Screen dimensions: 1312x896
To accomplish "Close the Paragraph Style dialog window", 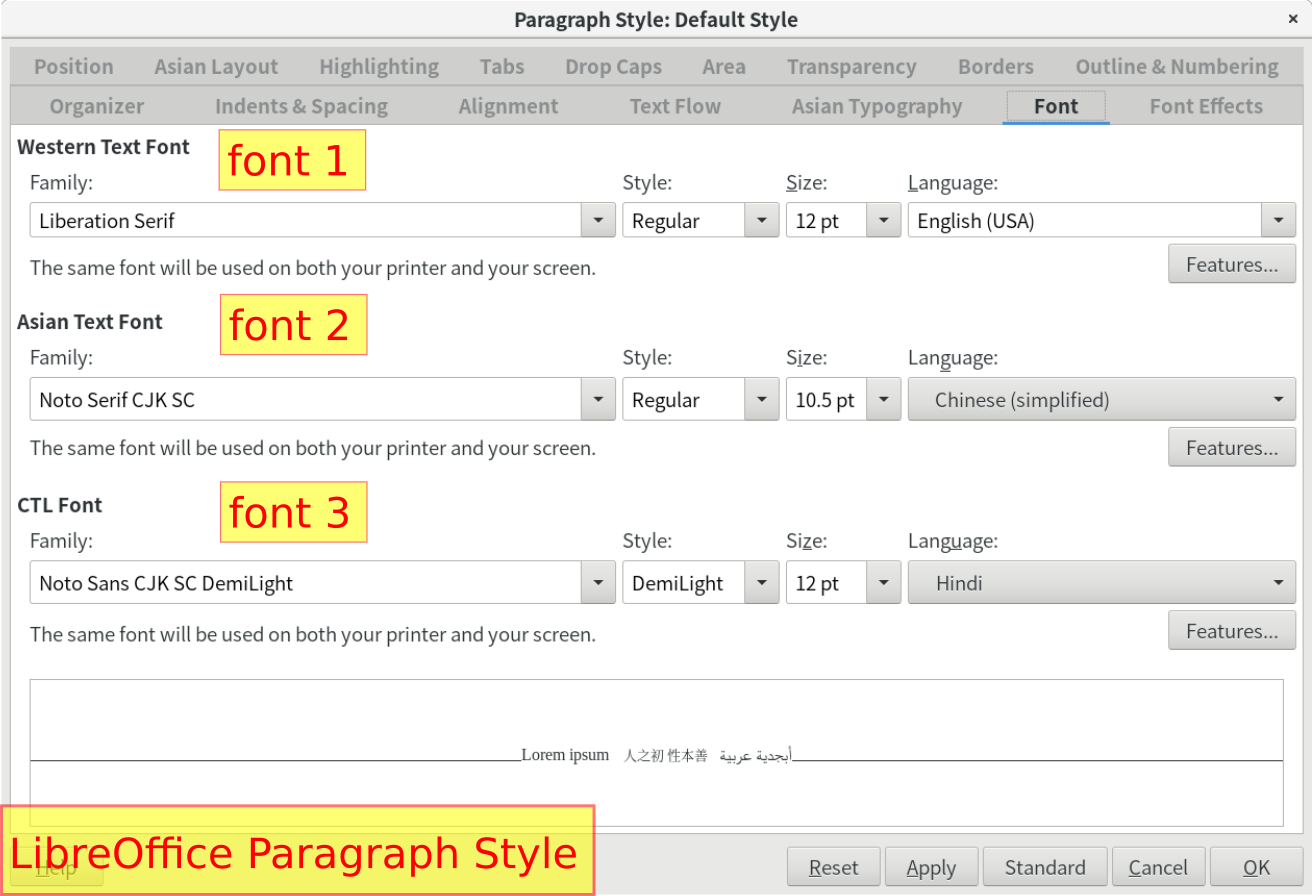I will click(x=1293, y=19).
